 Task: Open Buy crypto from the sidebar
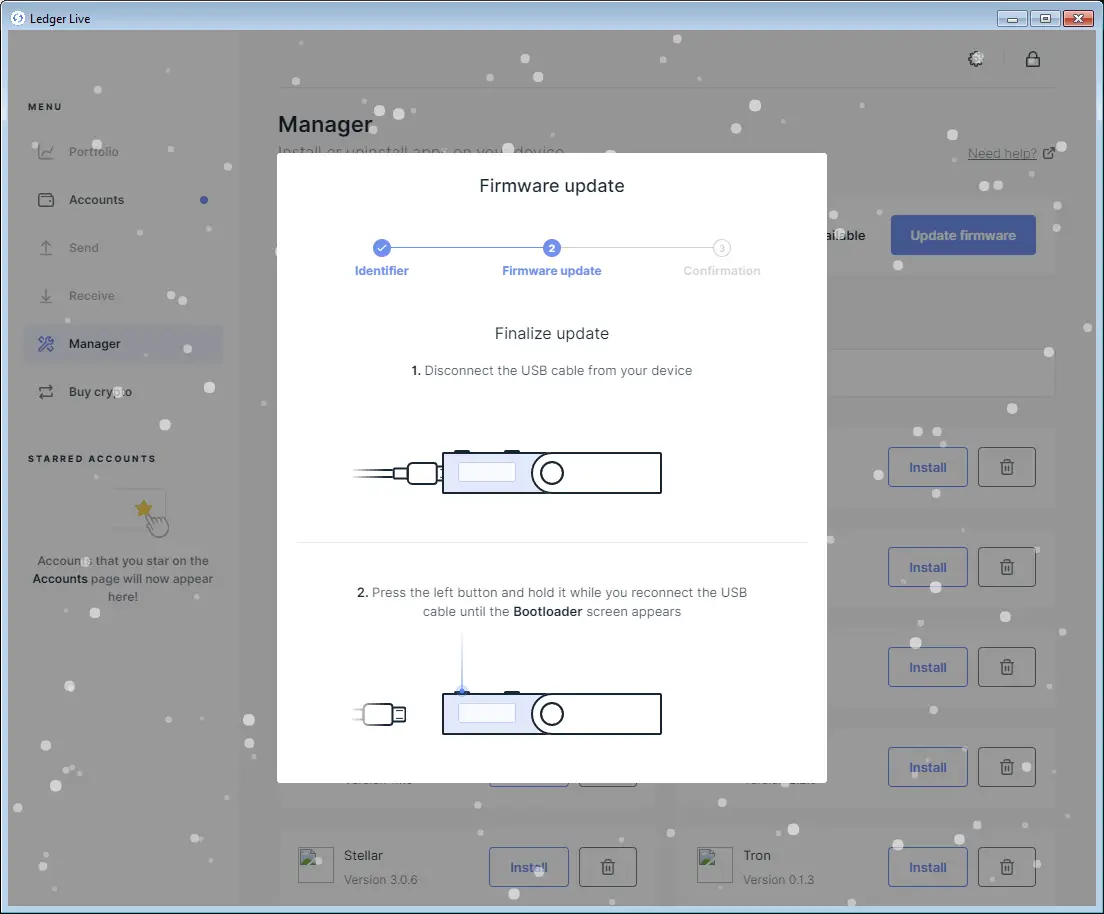tap(100, 392)
